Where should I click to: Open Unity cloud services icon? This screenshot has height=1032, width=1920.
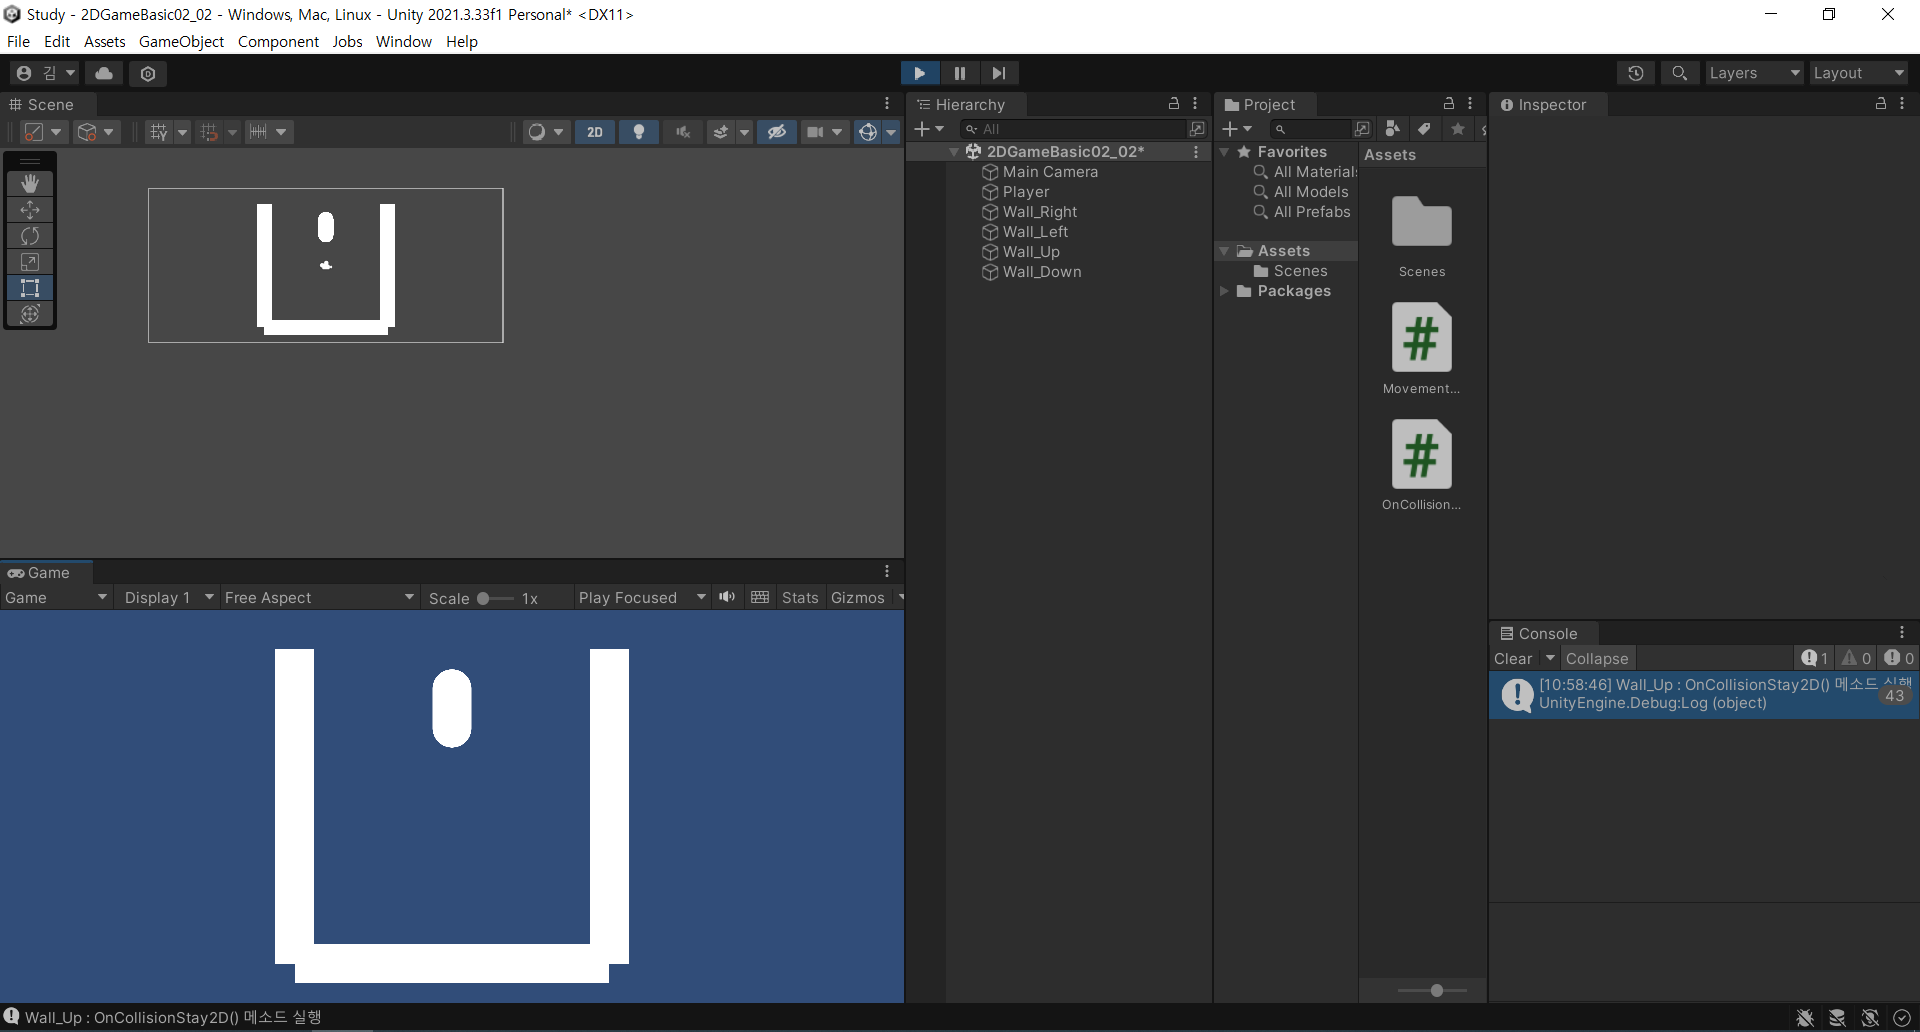click(104, 73)
